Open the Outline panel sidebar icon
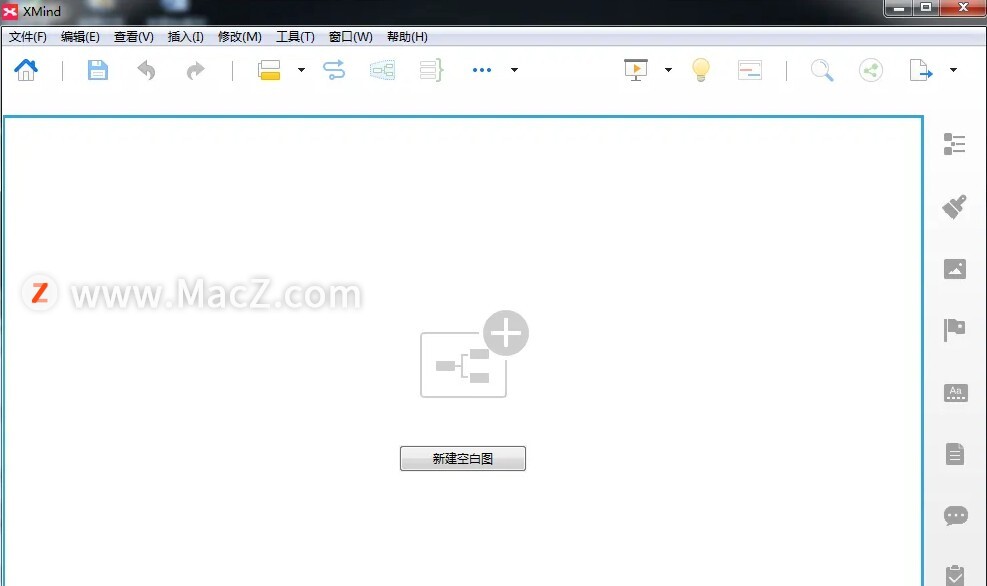Image resolution: width=987 pixels, height=586 pixels. pos(954,144)
